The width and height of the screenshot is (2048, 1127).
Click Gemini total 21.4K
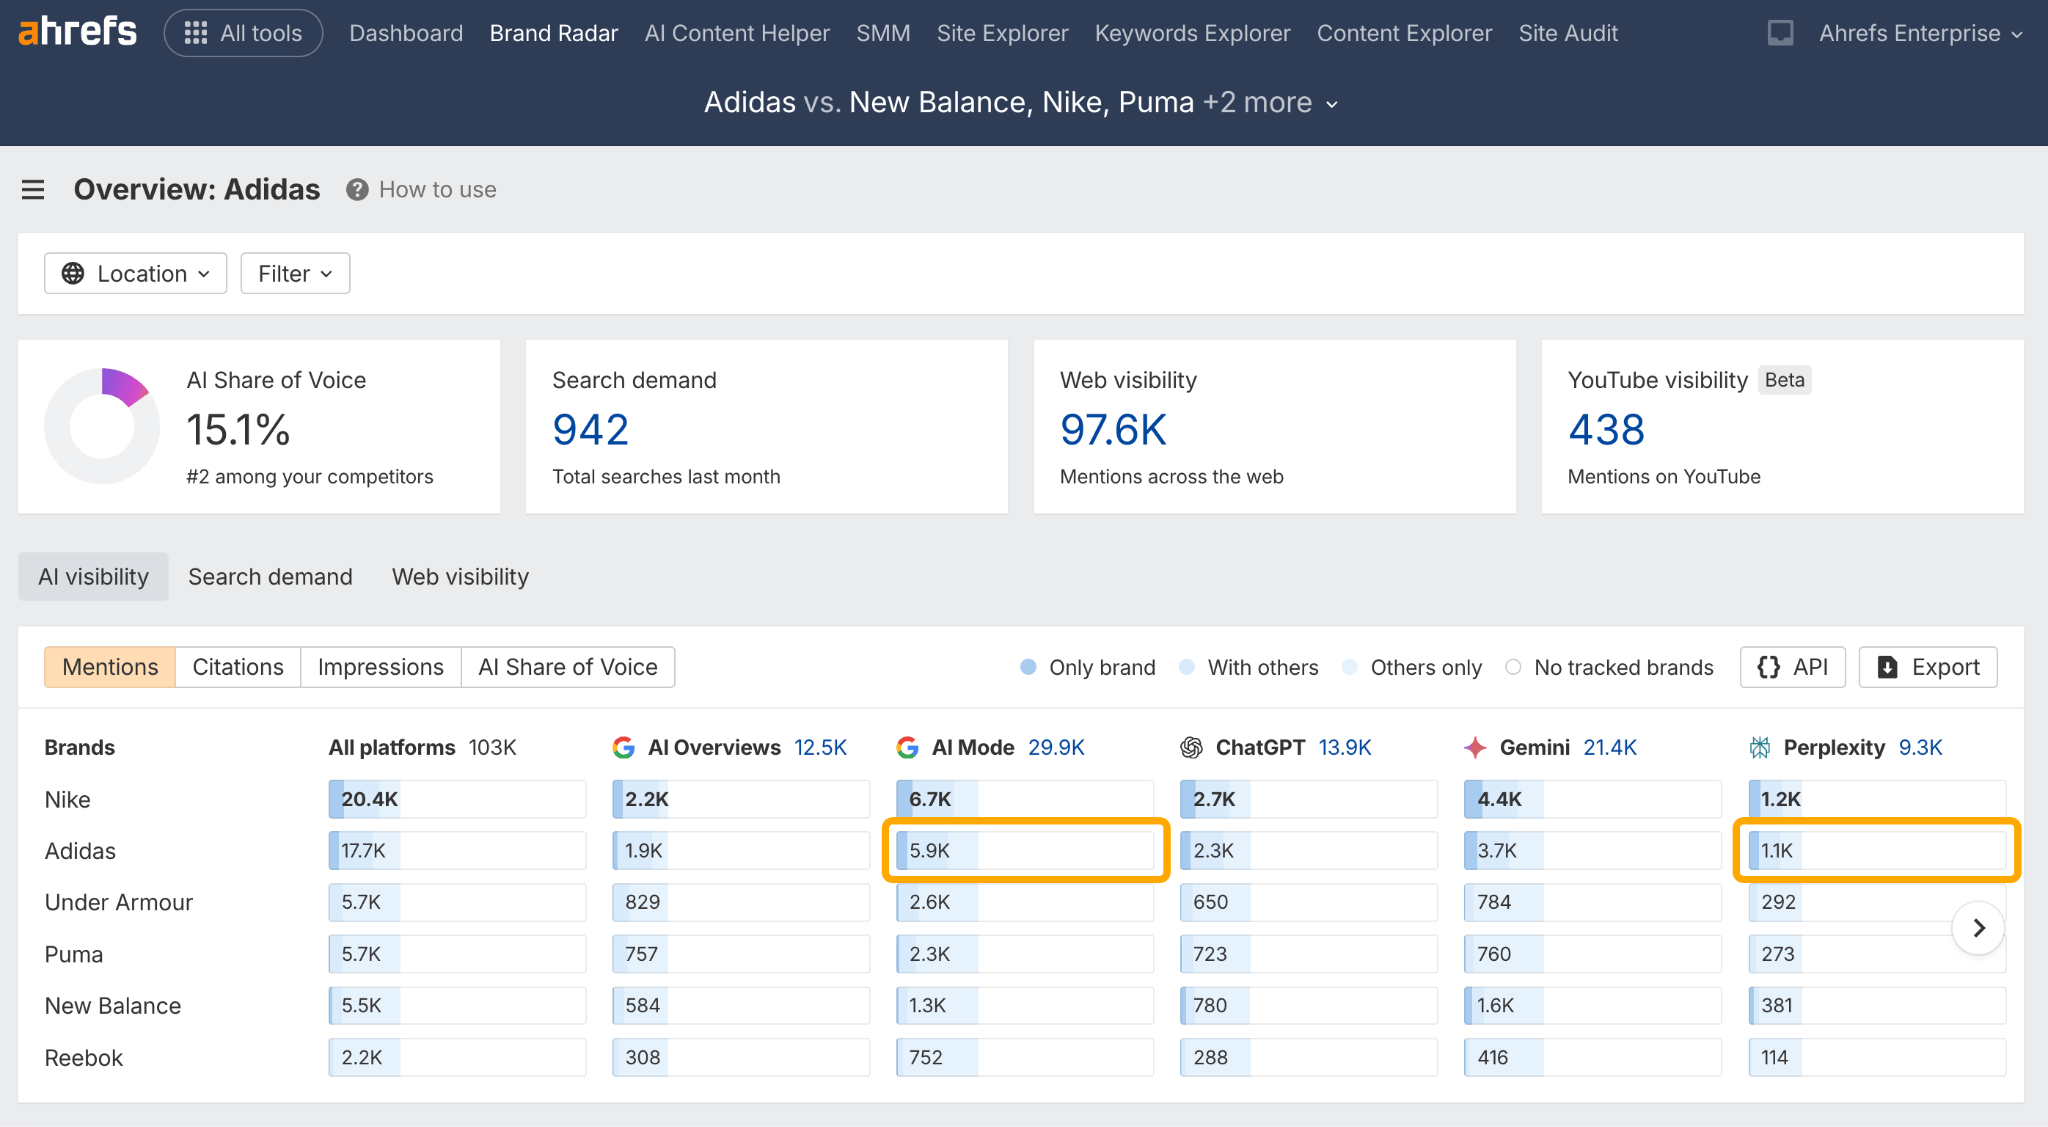pyautogui.click(x=1610, y=747)
